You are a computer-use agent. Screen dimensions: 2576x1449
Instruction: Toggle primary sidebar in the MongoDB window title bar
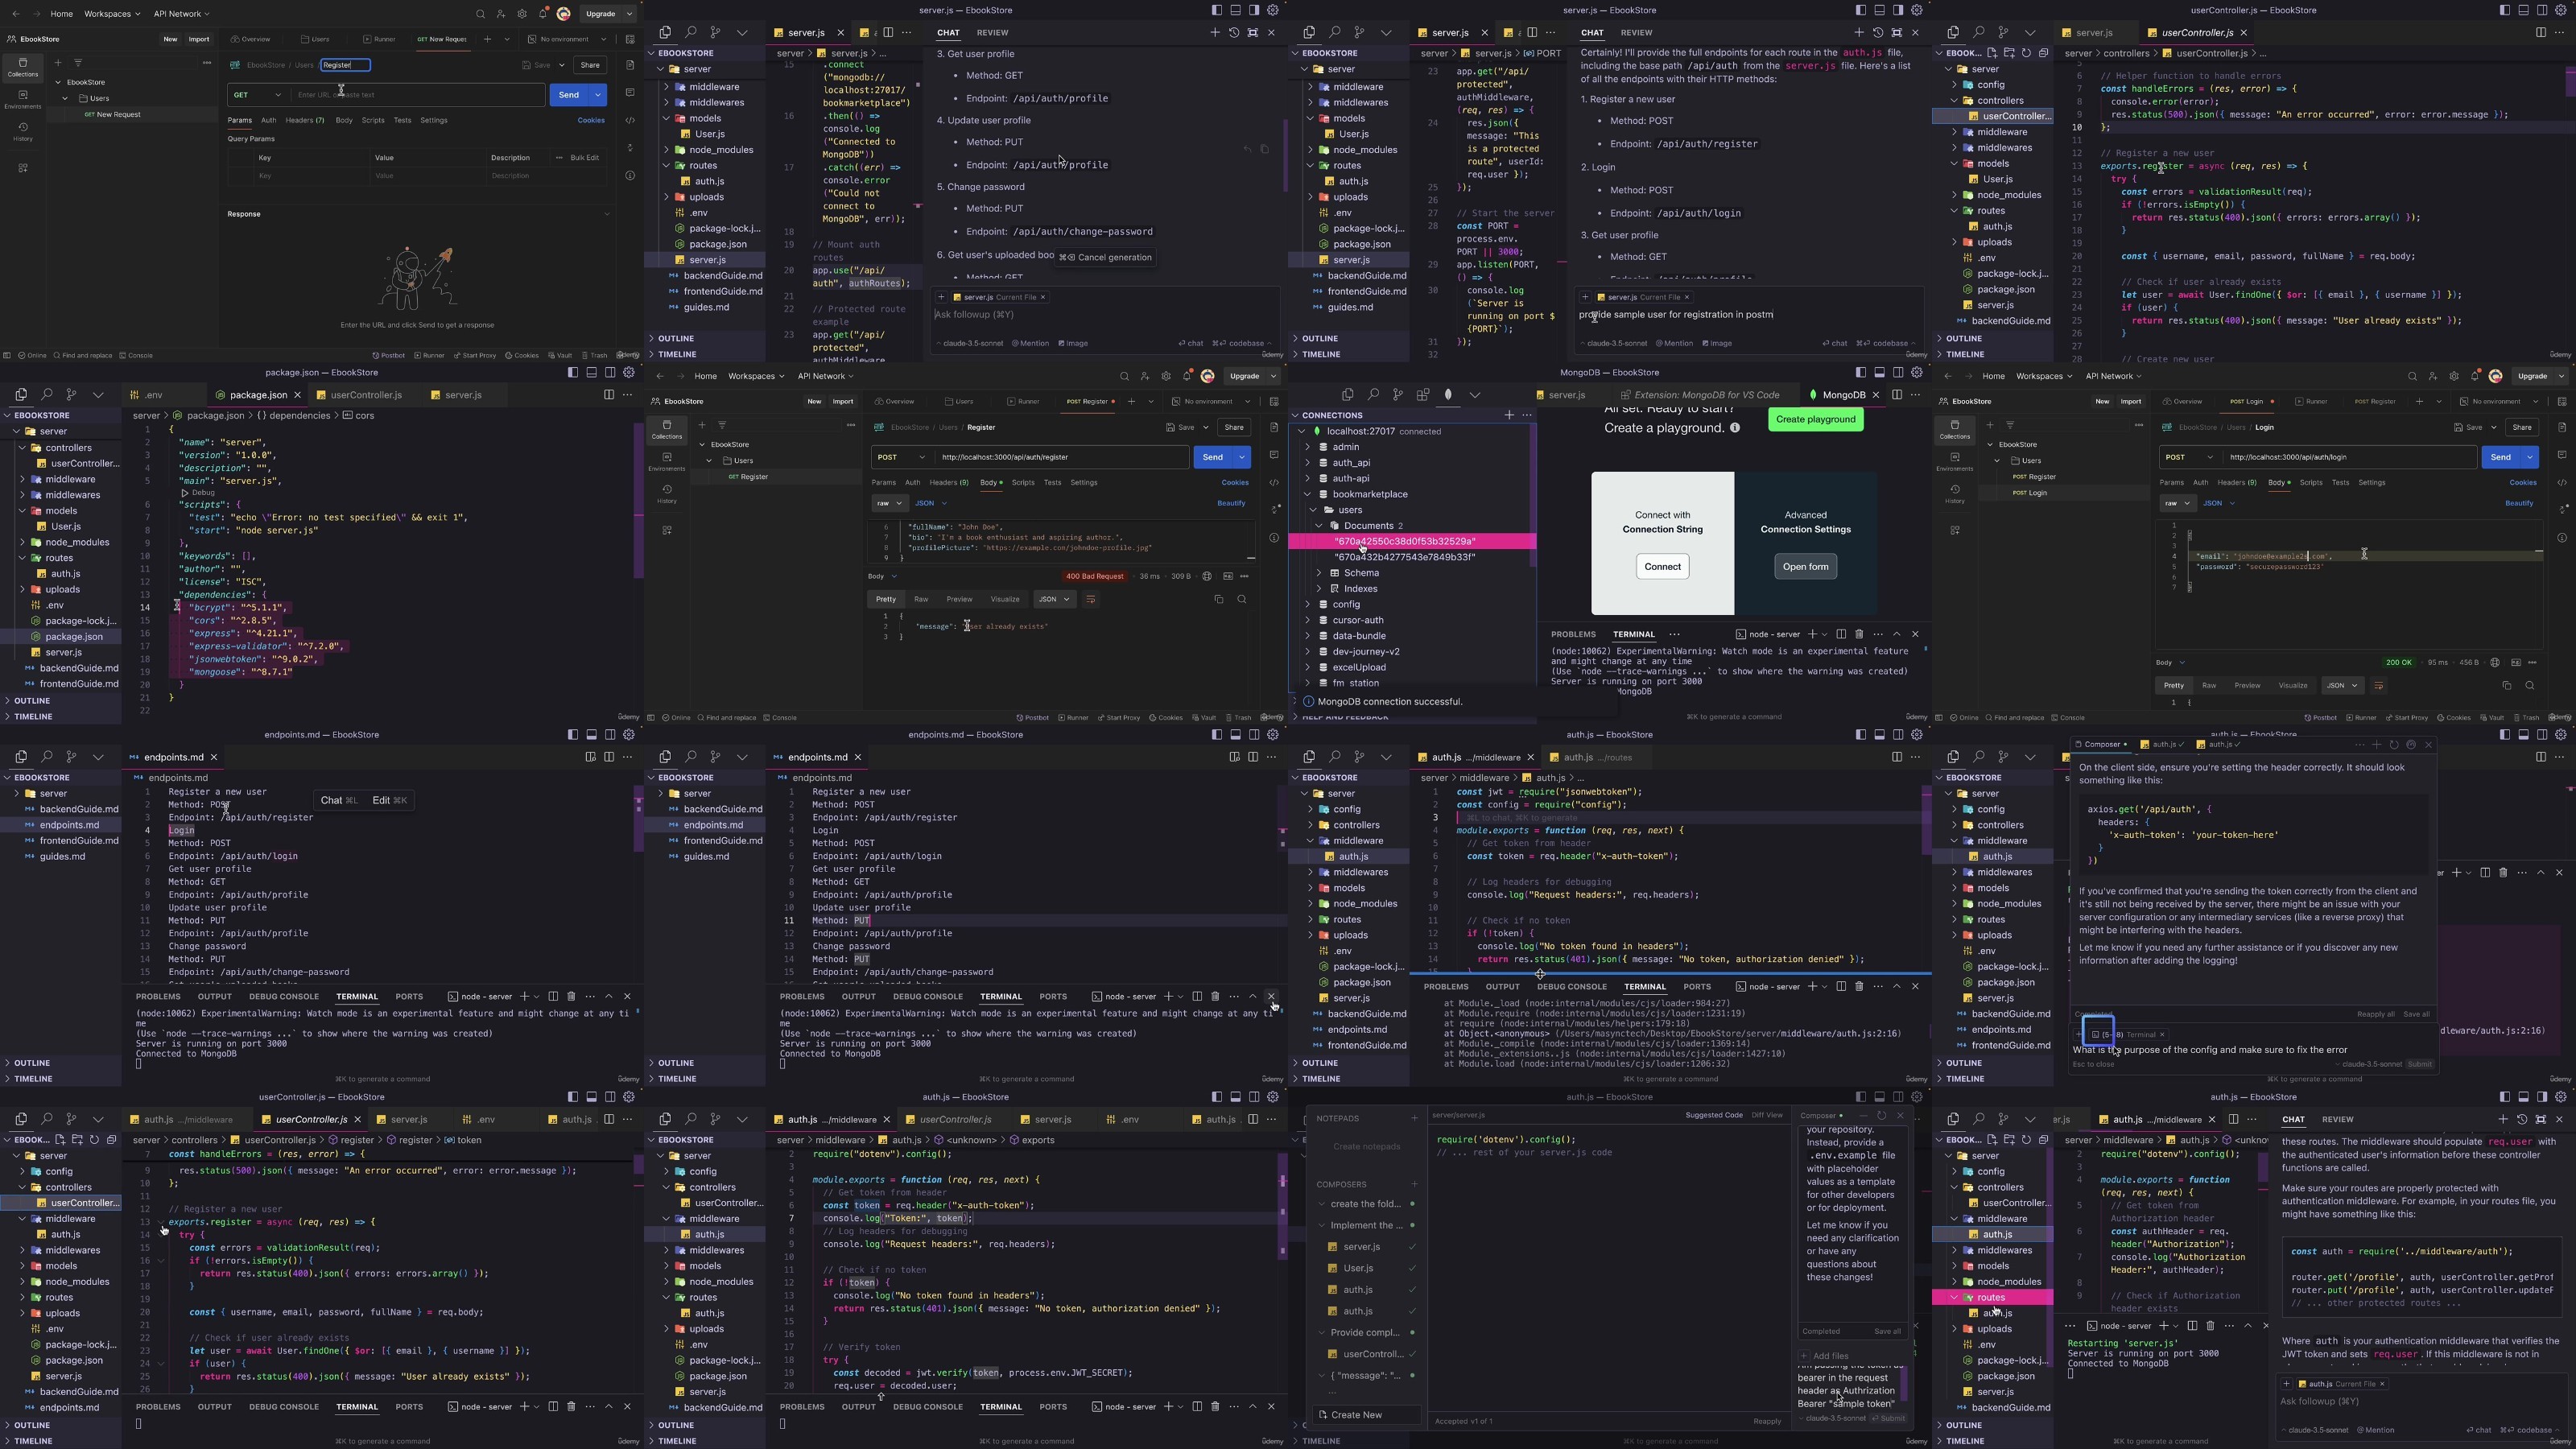click(1860, 372)
